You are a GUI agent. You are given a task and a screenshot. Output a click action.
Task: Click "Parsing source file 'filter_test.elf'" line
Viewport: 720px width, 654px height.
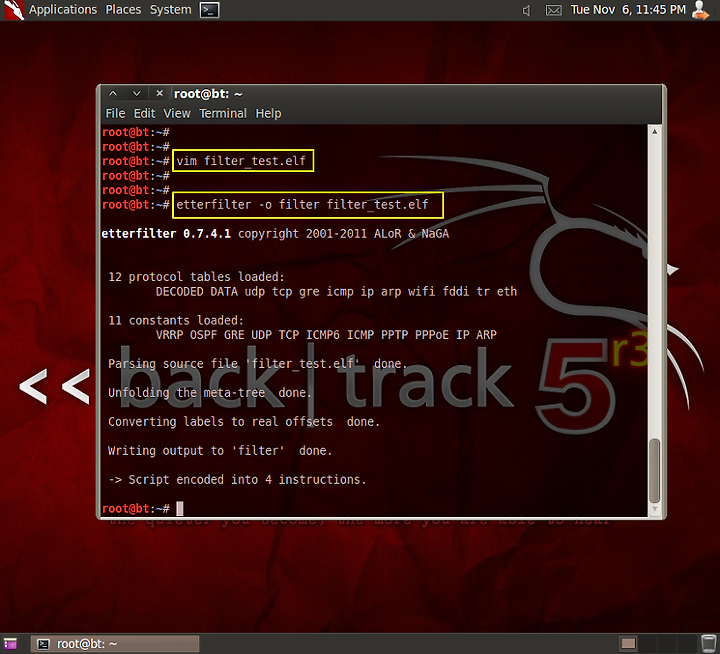click(x=258, y=364)
